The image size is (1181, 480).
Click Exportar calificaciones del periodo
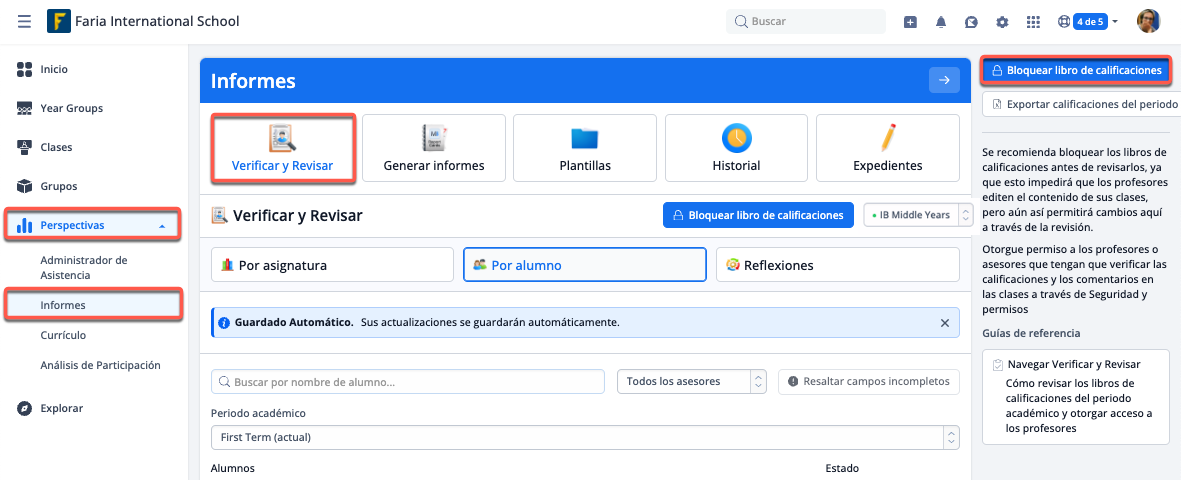pos(1084,104)
